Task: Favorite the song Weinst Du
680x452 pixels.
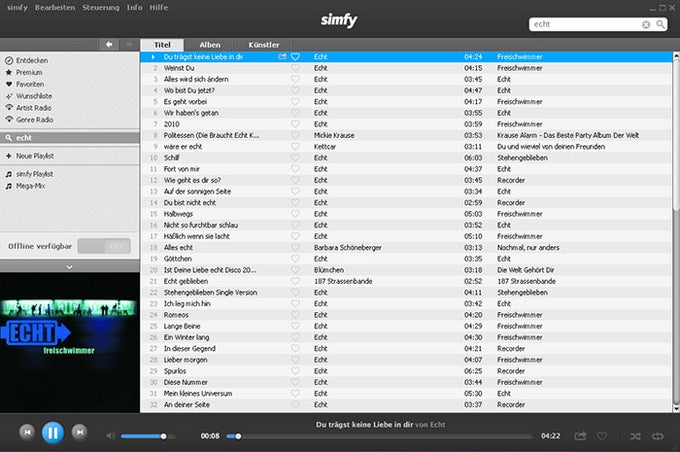Action: (295, 68)
